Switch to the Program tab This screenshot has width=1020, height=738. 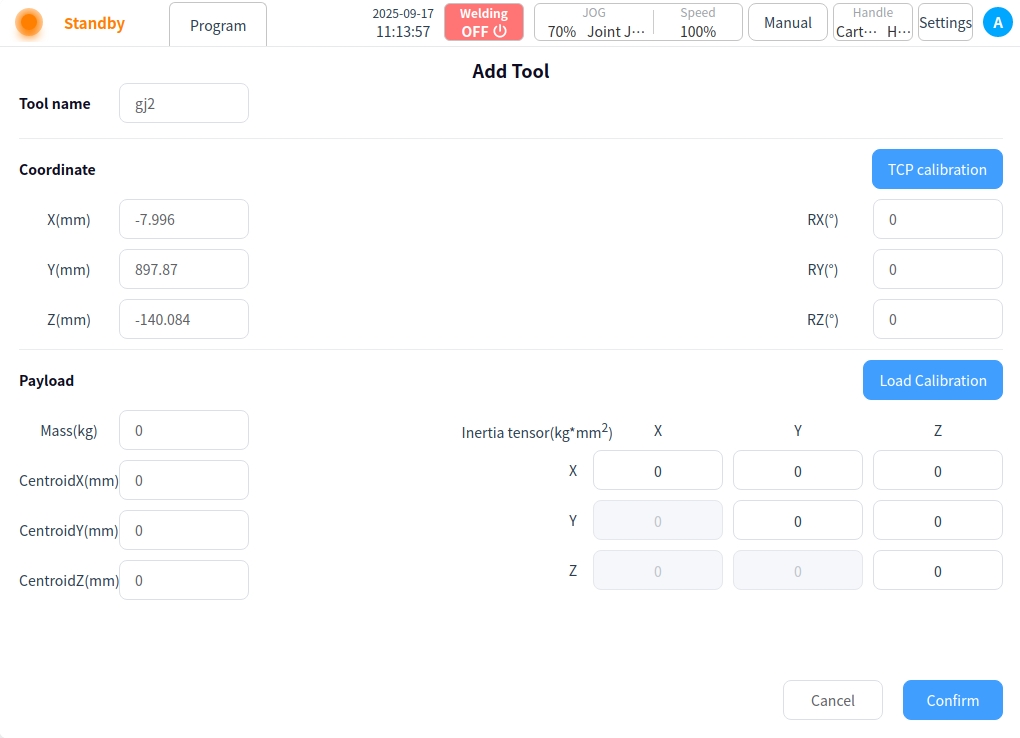pyautogui.click(x=218, y=25)
